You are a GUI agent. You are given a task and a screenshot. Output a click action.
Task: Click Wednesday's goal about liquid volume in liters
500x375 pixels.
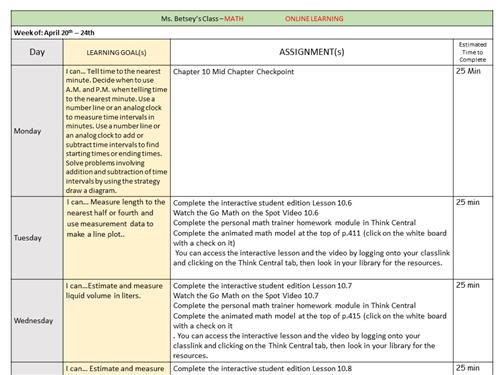click(114, 291)
